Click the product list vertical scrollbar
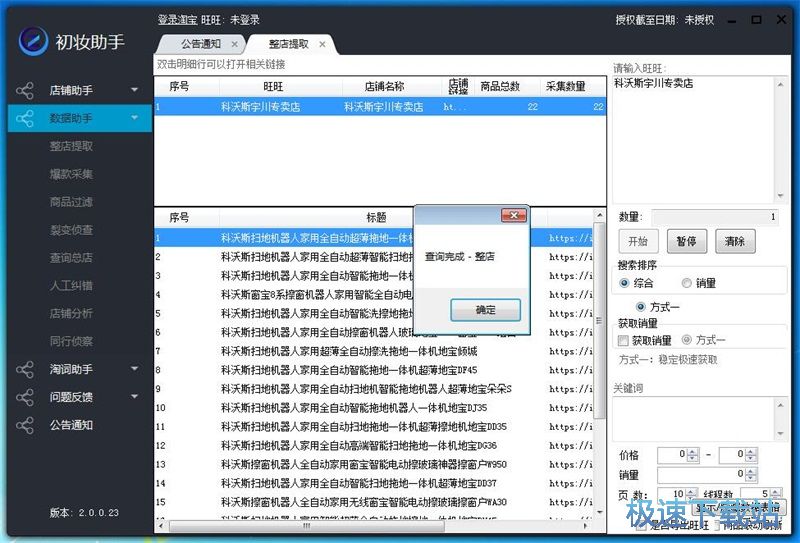This screenshot has height=543, width=800. pos(599,322)
